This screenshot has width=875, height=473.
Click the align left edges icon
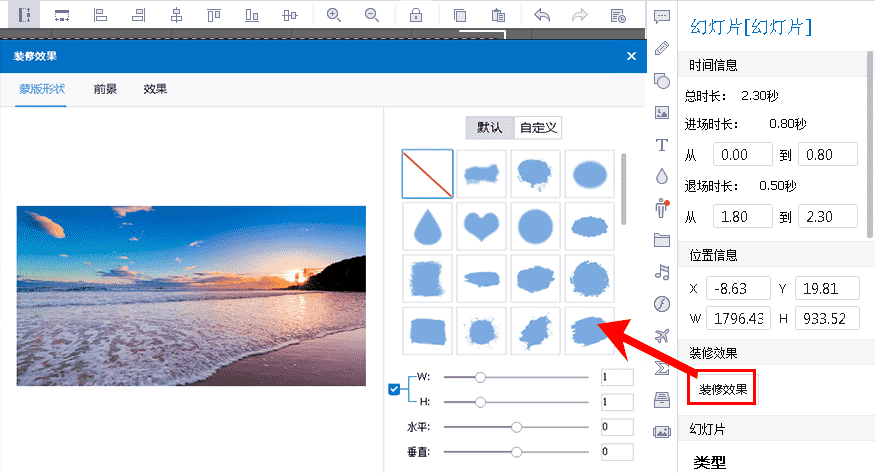point(100,15)
